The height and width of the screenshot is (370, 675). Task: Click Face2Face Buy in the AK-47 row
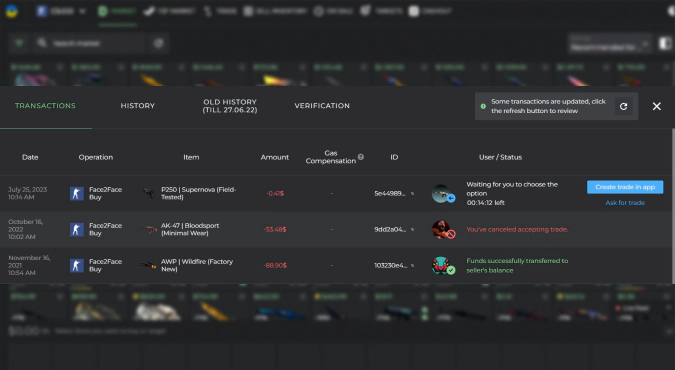coord(105,229)
